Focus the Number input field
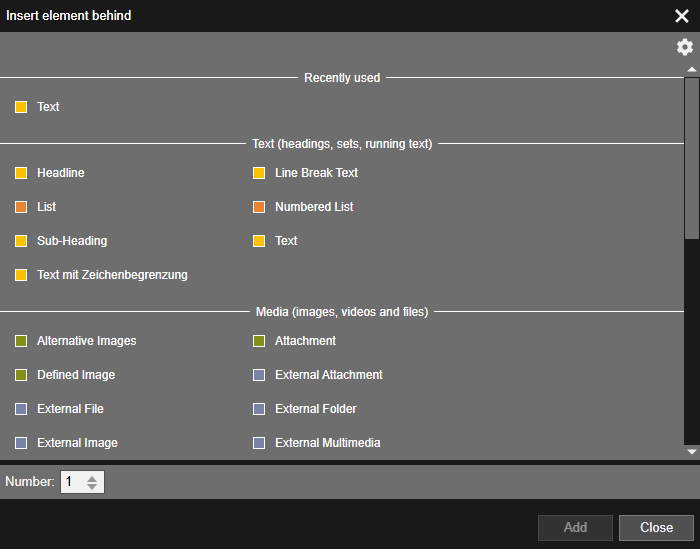Image resolution: width=700 pixels, height=549 pixels. (x=83, y=482)
